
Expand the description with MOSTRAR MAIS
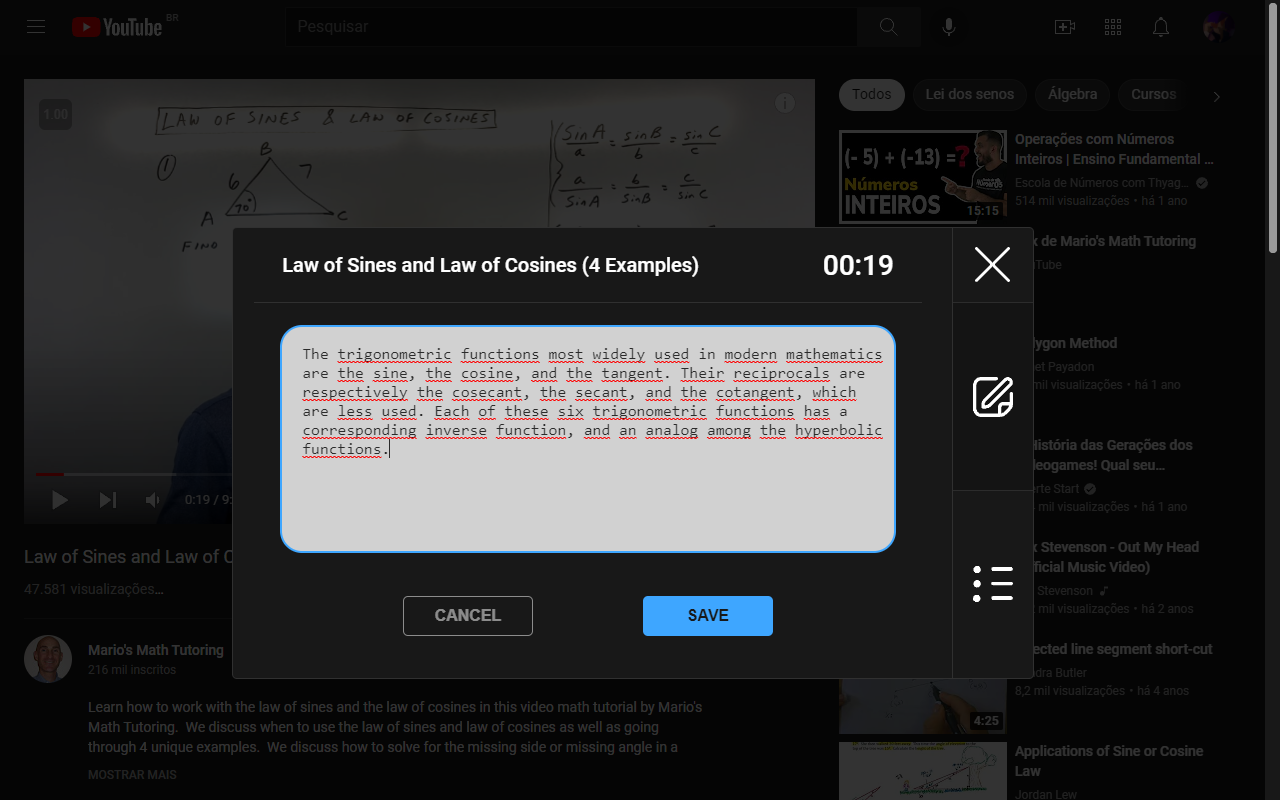click(x=132, y=774)
